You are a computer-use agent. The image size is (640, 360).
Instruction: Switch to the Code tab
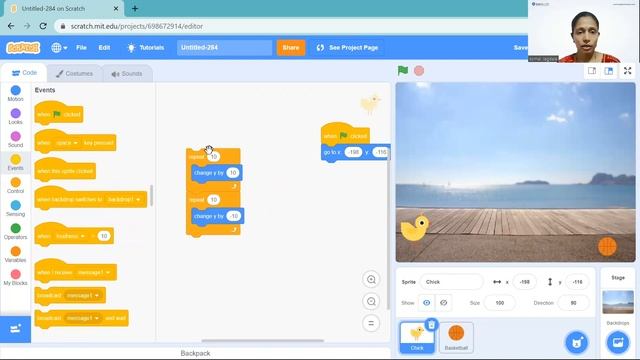coord(24,73)
